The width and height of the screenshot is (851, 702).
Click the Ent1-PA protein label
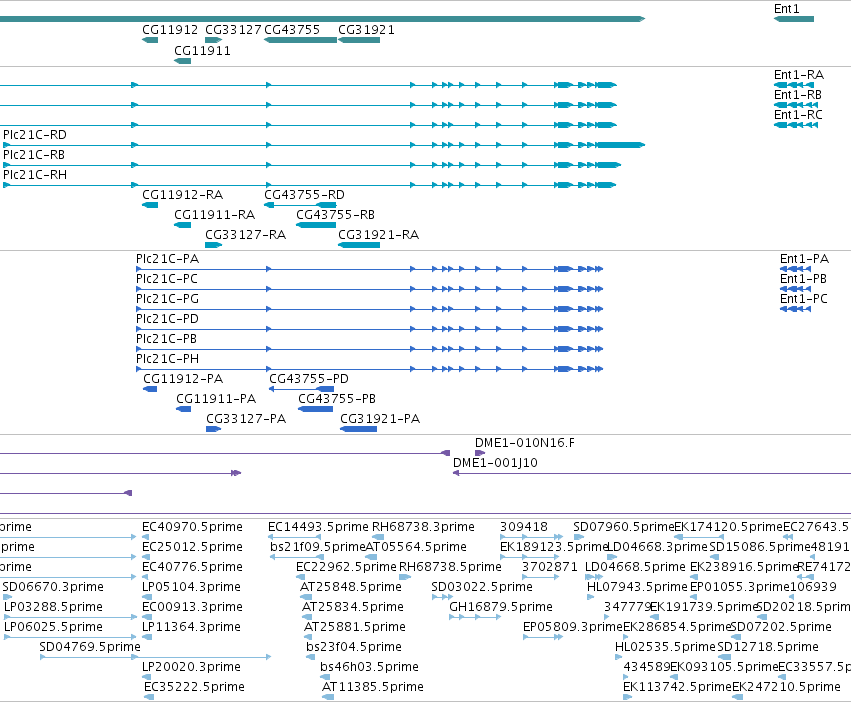tap(804, 259)
